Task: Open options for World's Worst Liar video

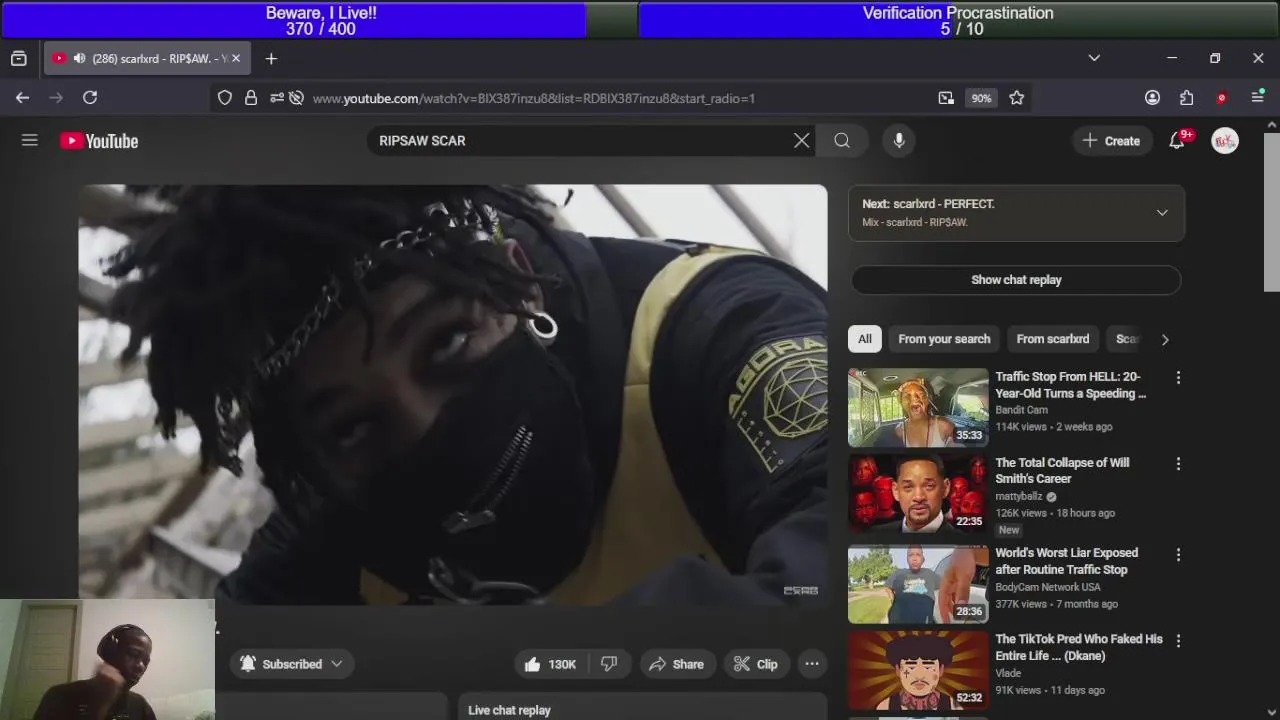Action: coord(1178,554)
